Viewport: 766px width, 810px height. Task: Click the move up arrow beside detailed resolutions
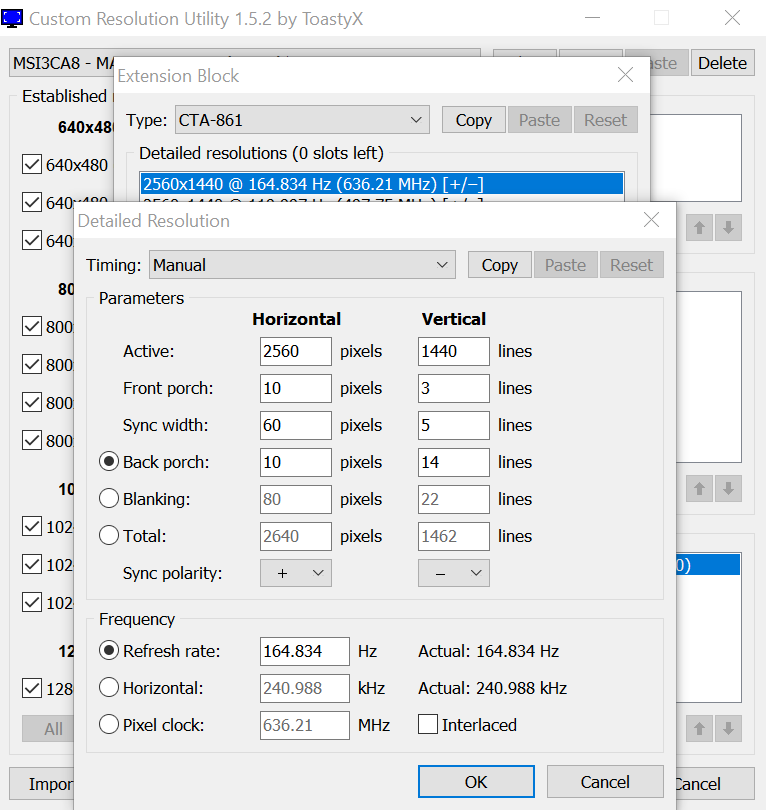tap(700, 228)
